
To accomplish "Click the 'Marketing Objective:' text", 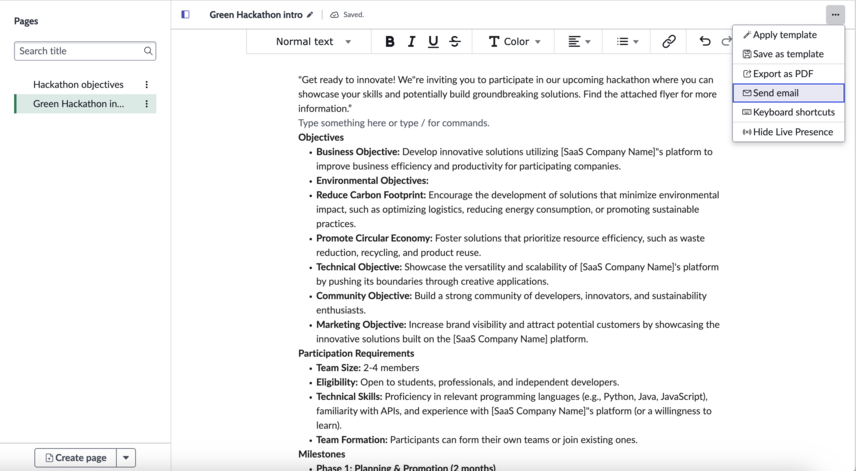I will point(361,325).
